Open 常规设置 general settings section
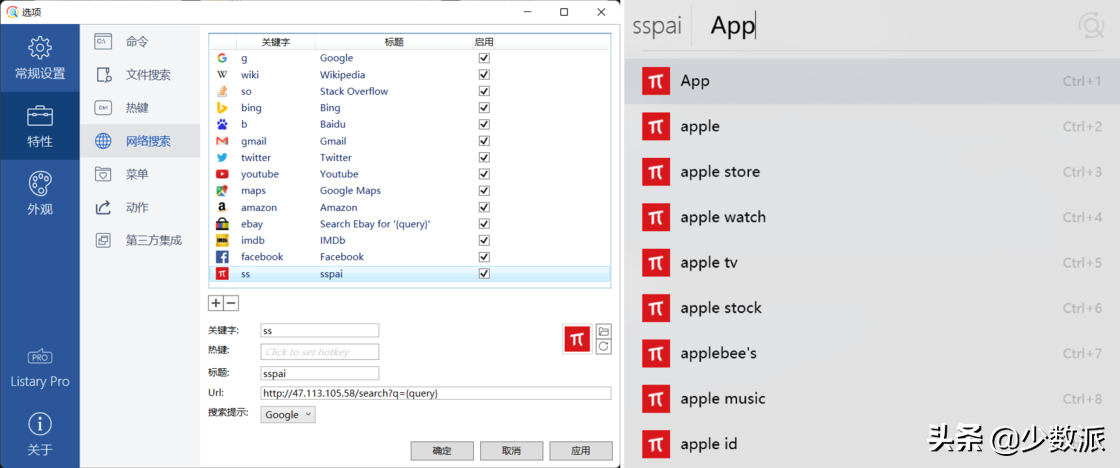The height and width of the screenshot is (468, 1120). pos(39,58)
